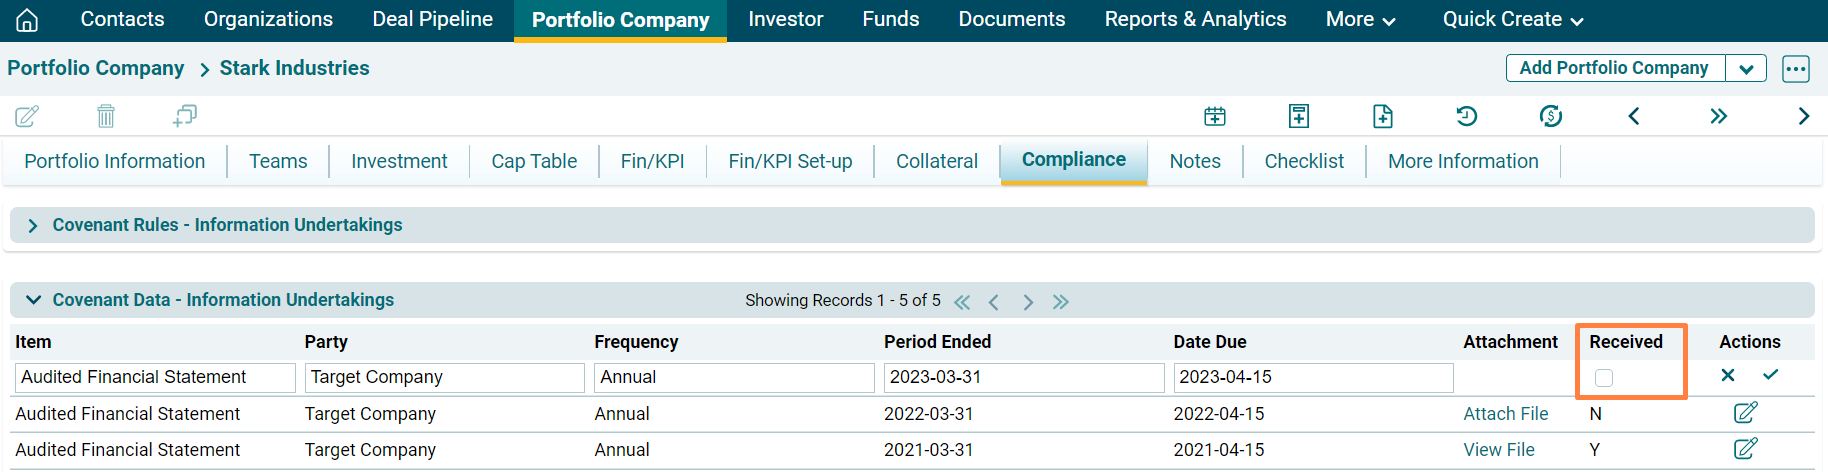The height and width of the screenshot is (472, 1828).
Task: Open the Deal Pipeline menu item
Action: click(432, 20)
